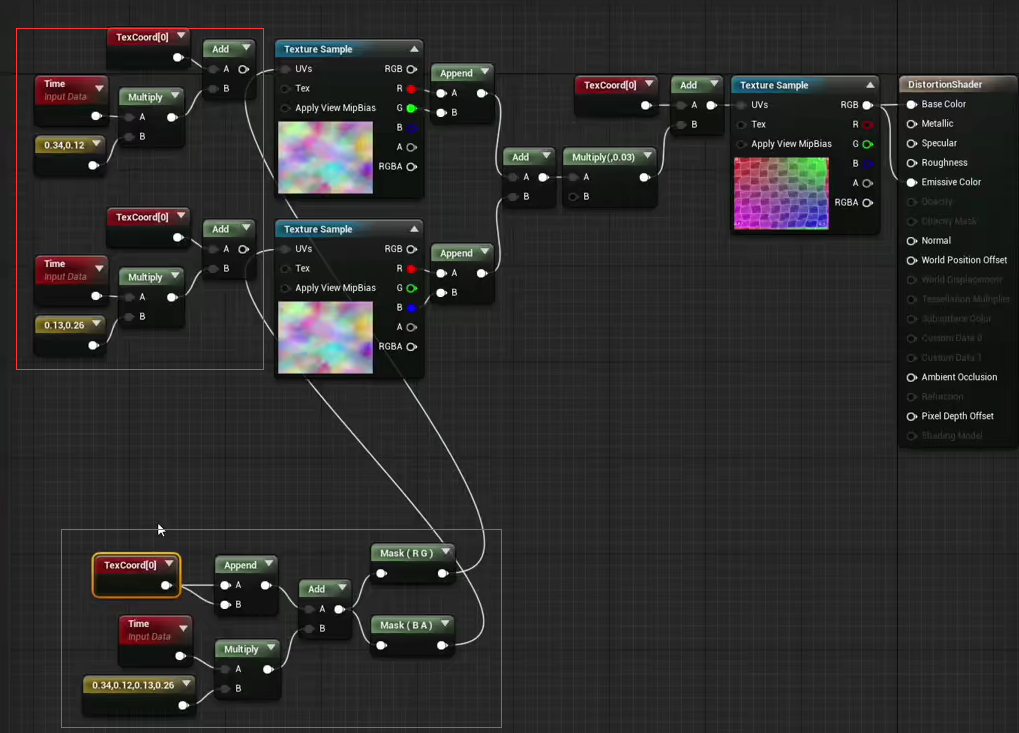
Task: Click the red R output pin beside DistortionShader
Action: [x=868, y=124]
